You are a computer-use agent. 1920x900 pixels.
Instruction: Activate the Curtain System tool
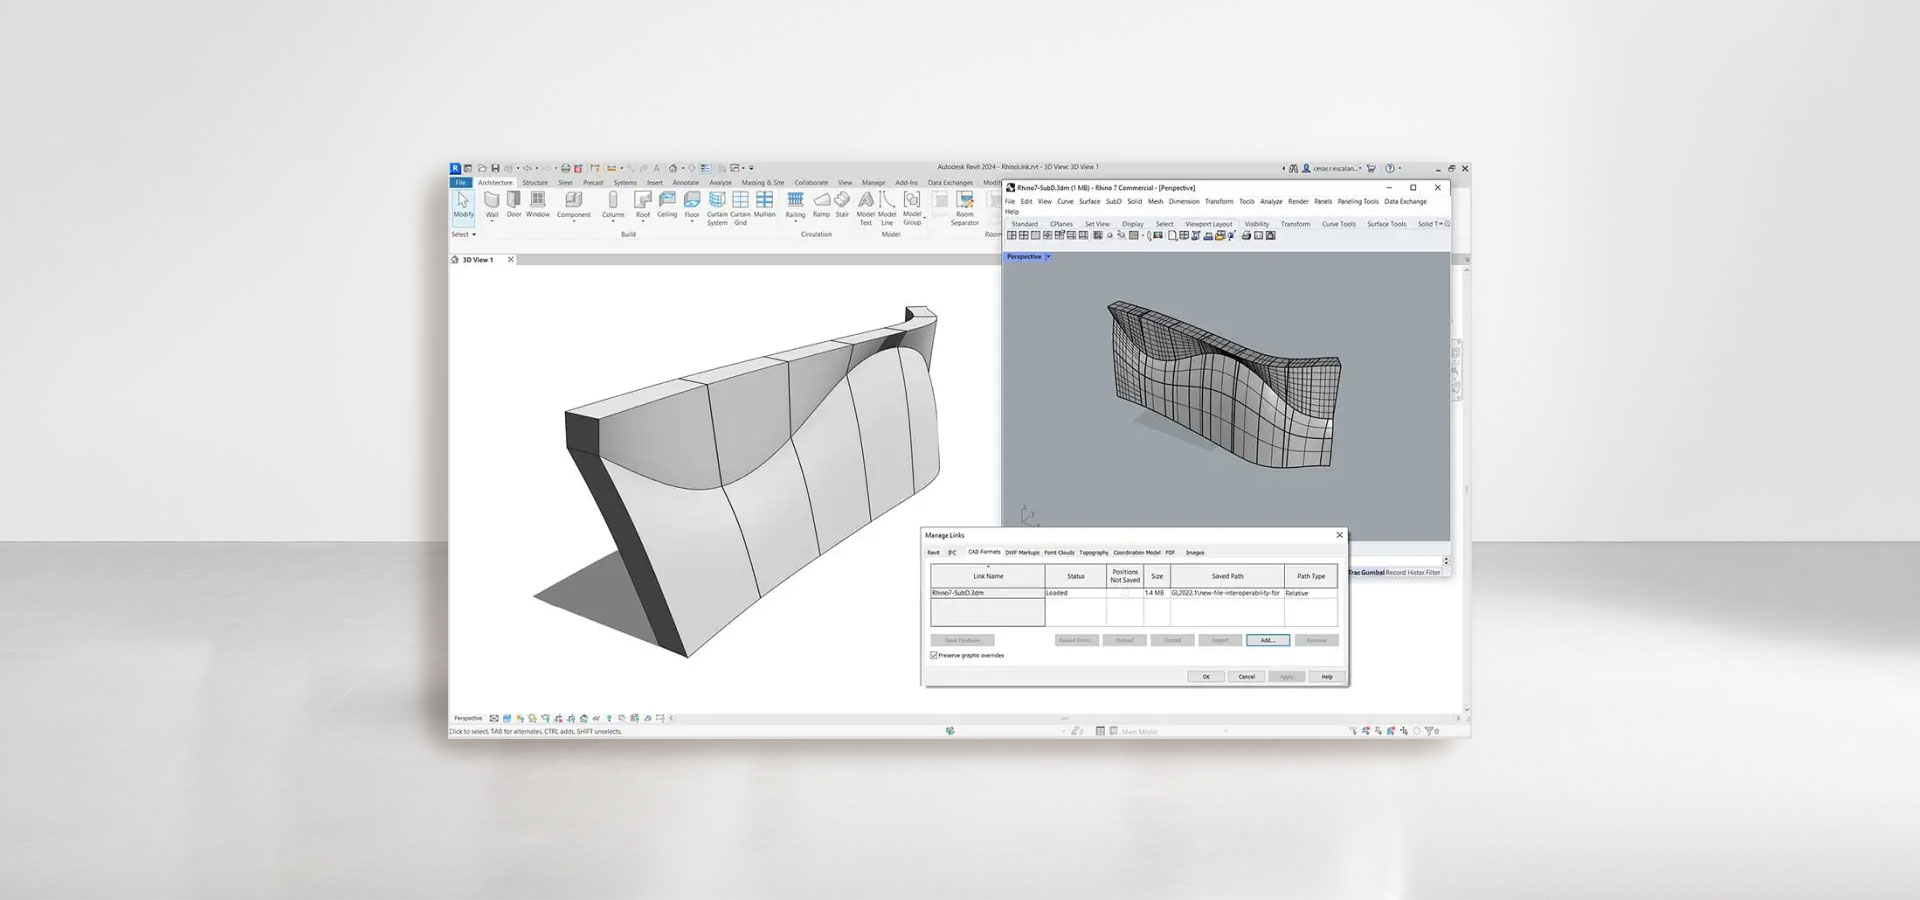[x=717, y=205]
